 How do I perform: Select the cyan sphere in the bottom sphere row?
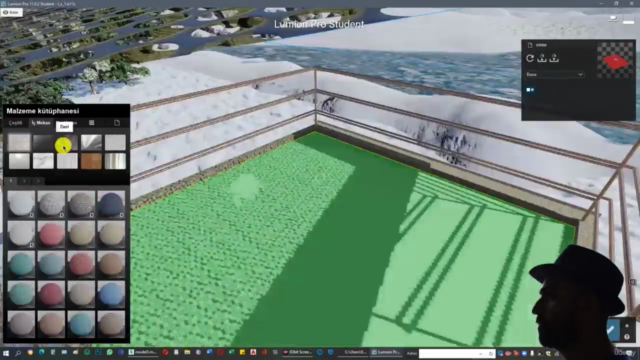(x=81, y=324)
